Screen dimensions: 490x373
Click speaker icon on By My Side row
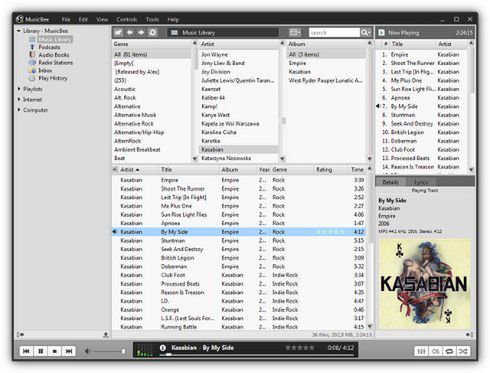[115, 232]
